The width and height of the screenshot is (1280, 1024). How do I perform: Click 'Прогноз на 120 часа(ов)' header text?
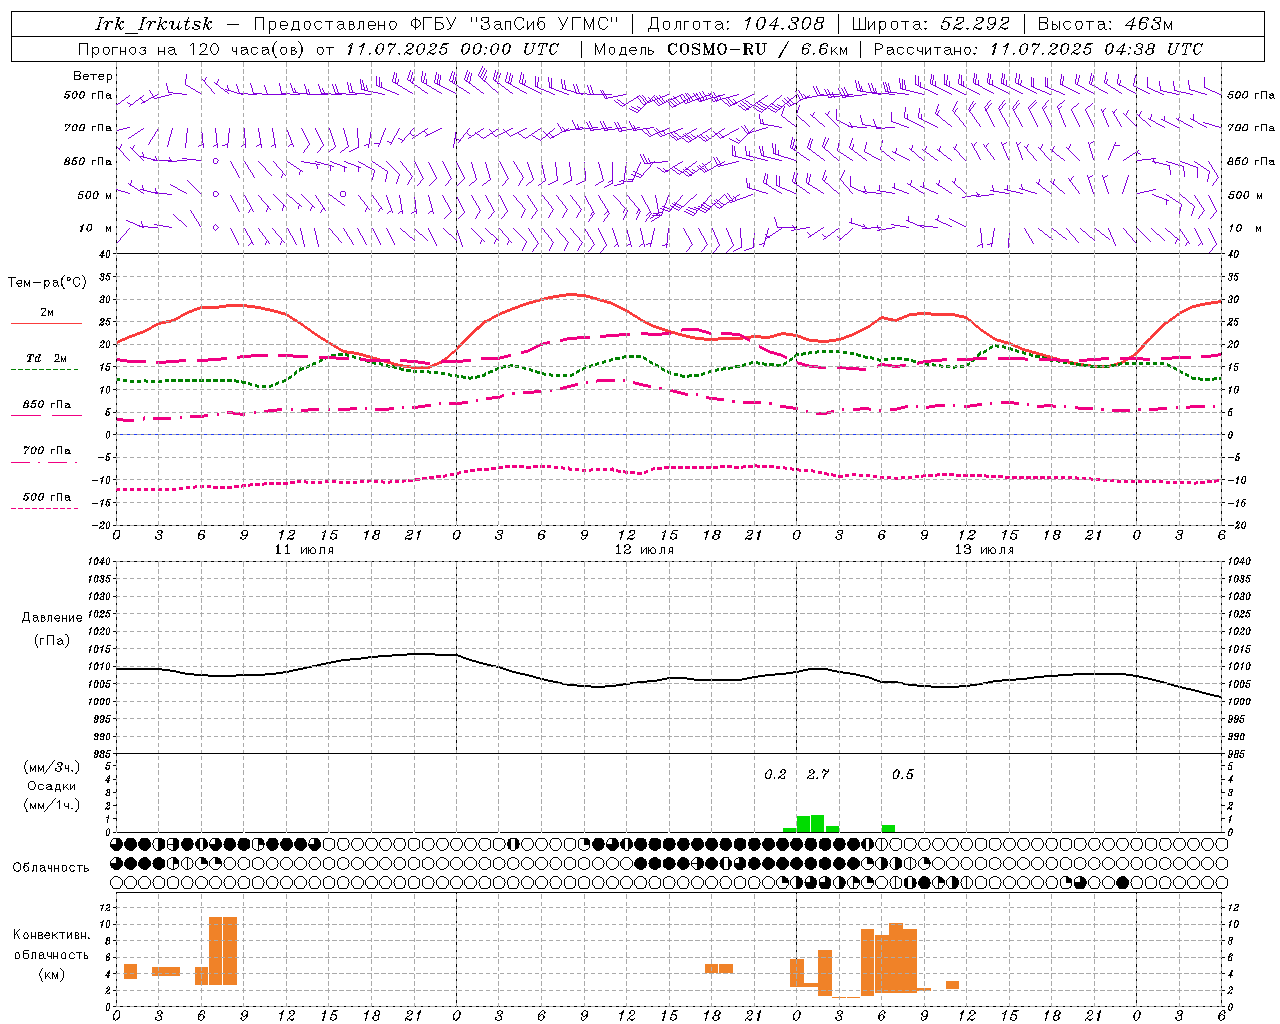(x=193, y=49)
